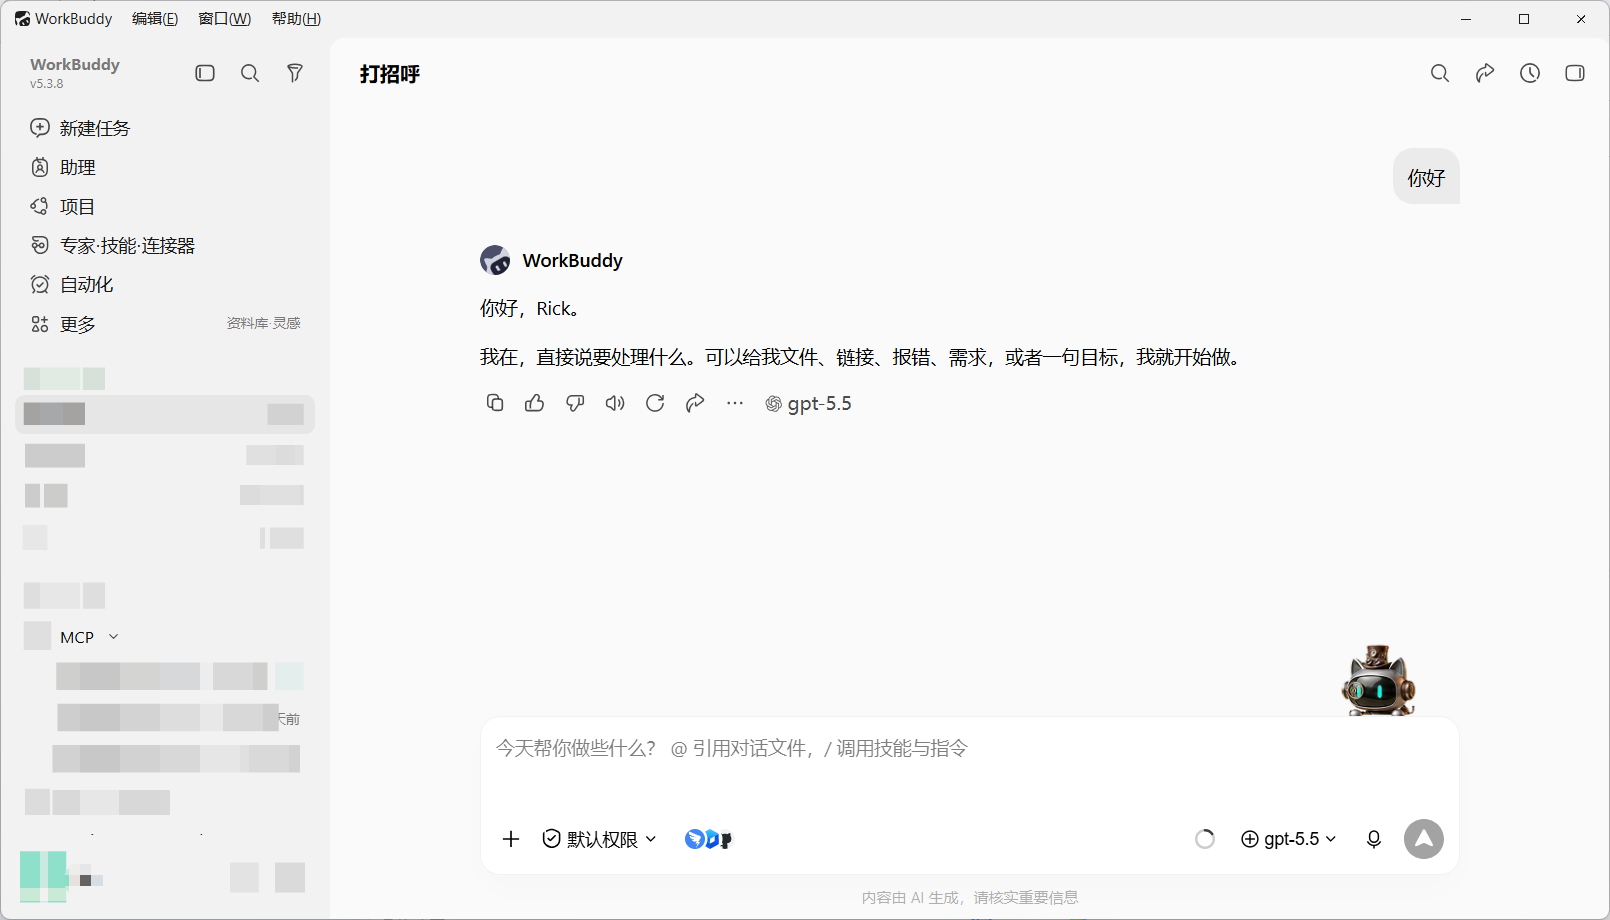Click the 打招呼 conversation title
This screenshot has height=920, width=1610.
click(390, 74)
